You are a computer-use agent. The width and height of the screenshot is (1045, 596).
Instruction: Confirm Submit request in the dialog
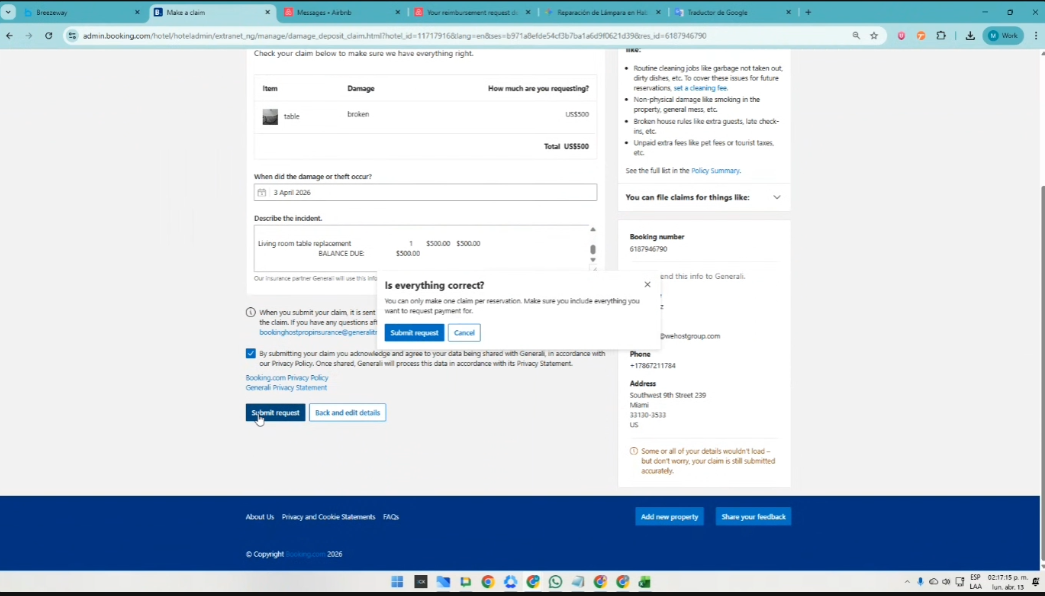coord(414,333)
